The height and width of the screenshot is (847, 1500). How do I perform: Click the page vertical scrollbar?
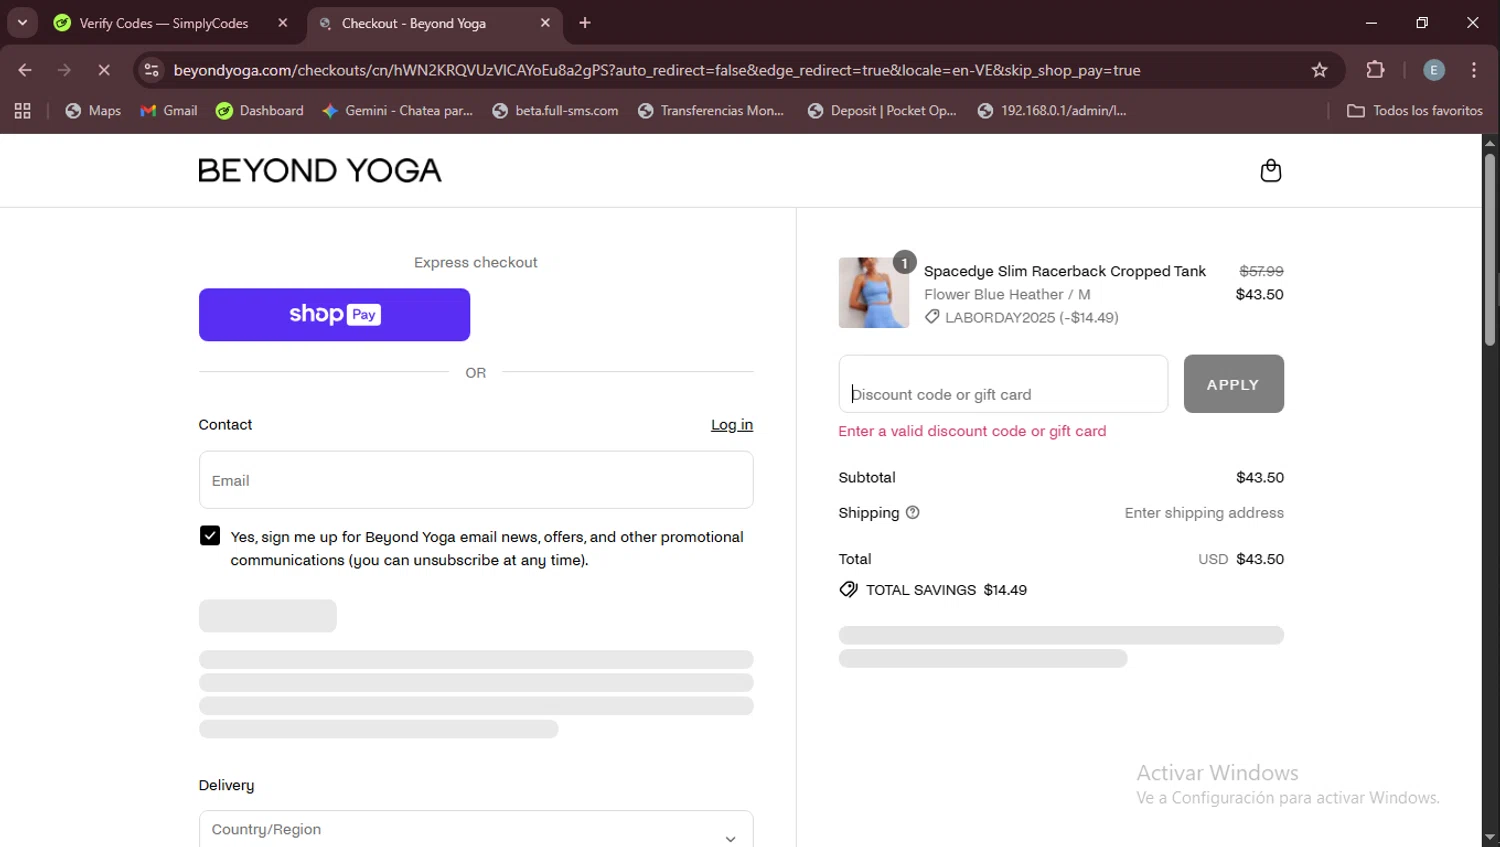(x=1490, y=250)
